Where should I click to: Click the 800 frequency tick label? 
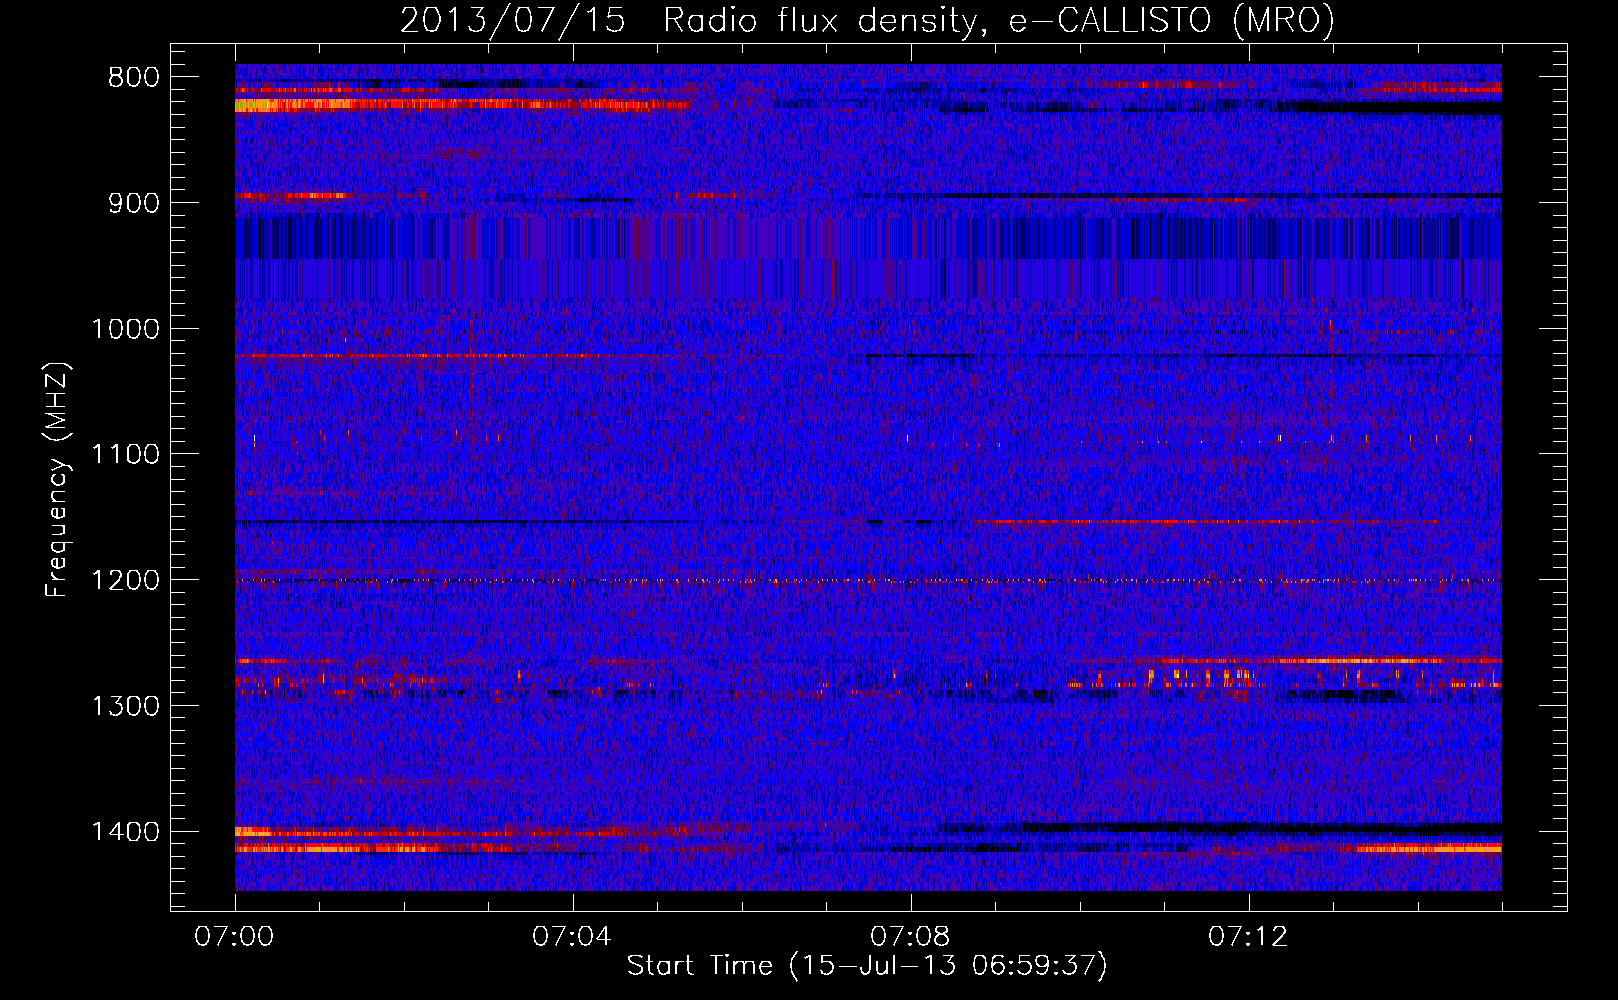[x=133, y=78]
